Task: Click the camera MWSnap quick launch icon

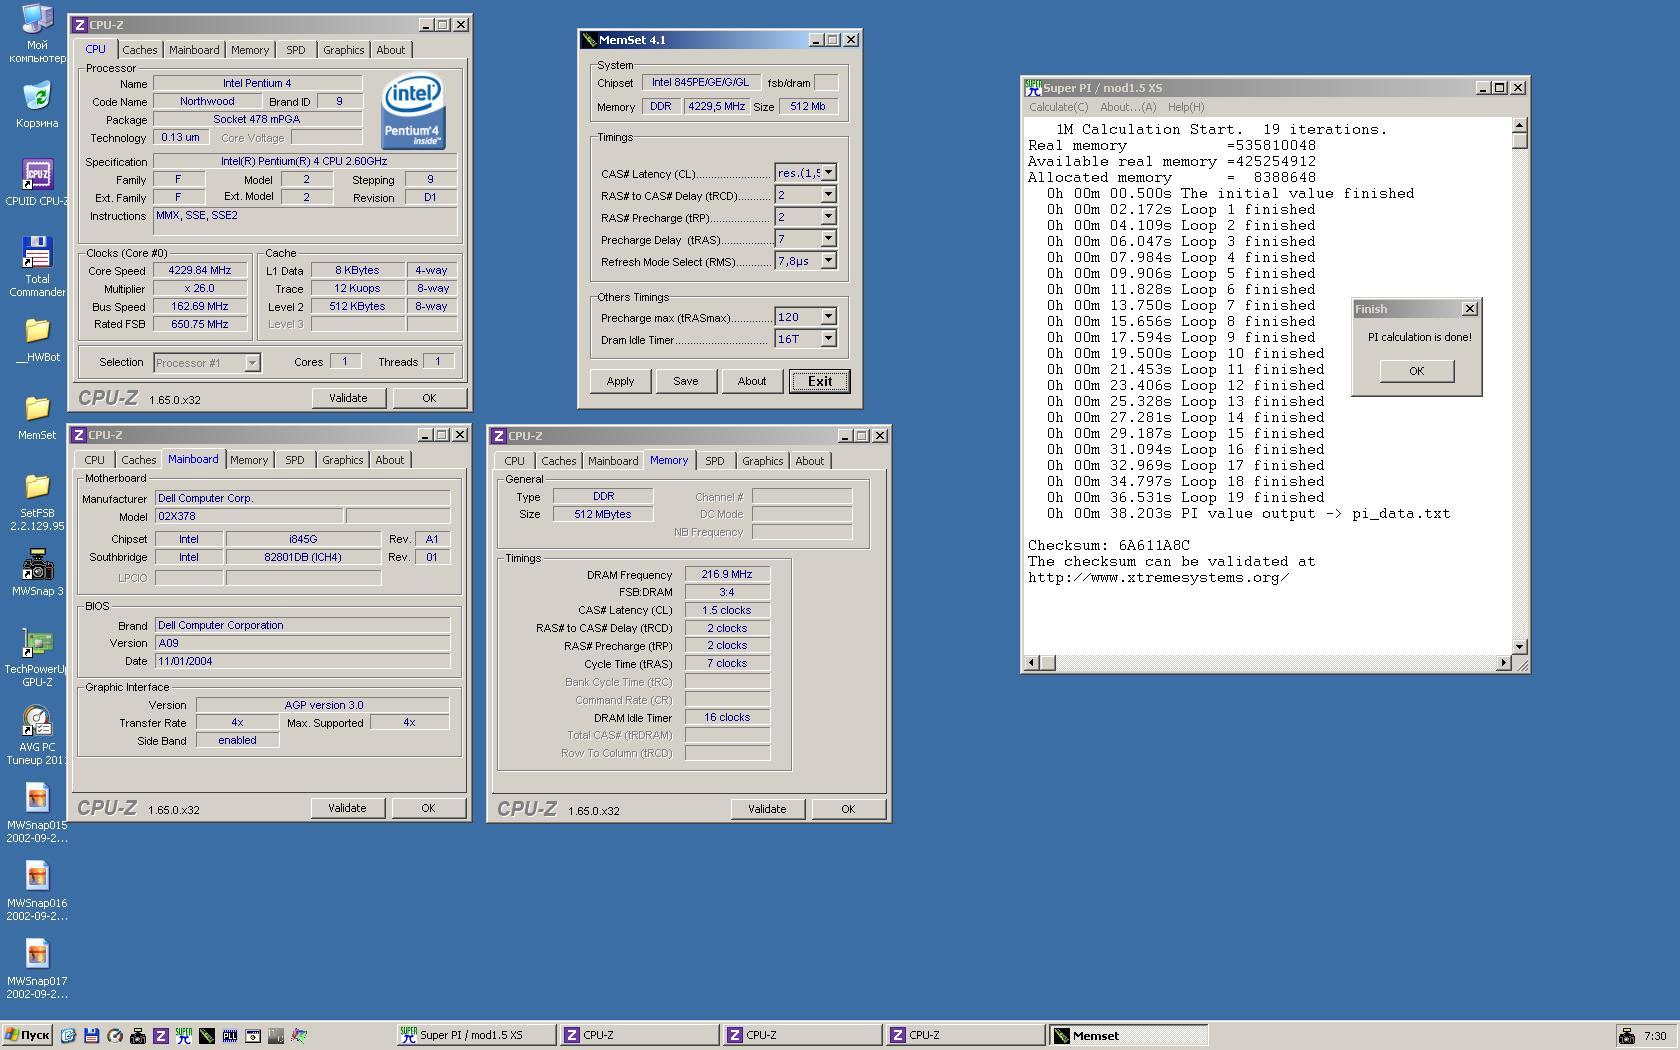Action: (137, 1035)
